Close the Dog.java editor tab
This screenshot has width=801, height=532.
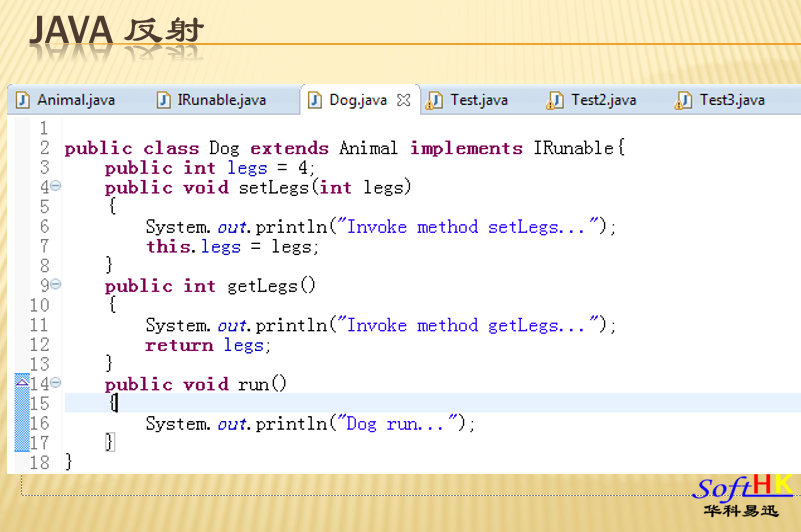point(404,100)
